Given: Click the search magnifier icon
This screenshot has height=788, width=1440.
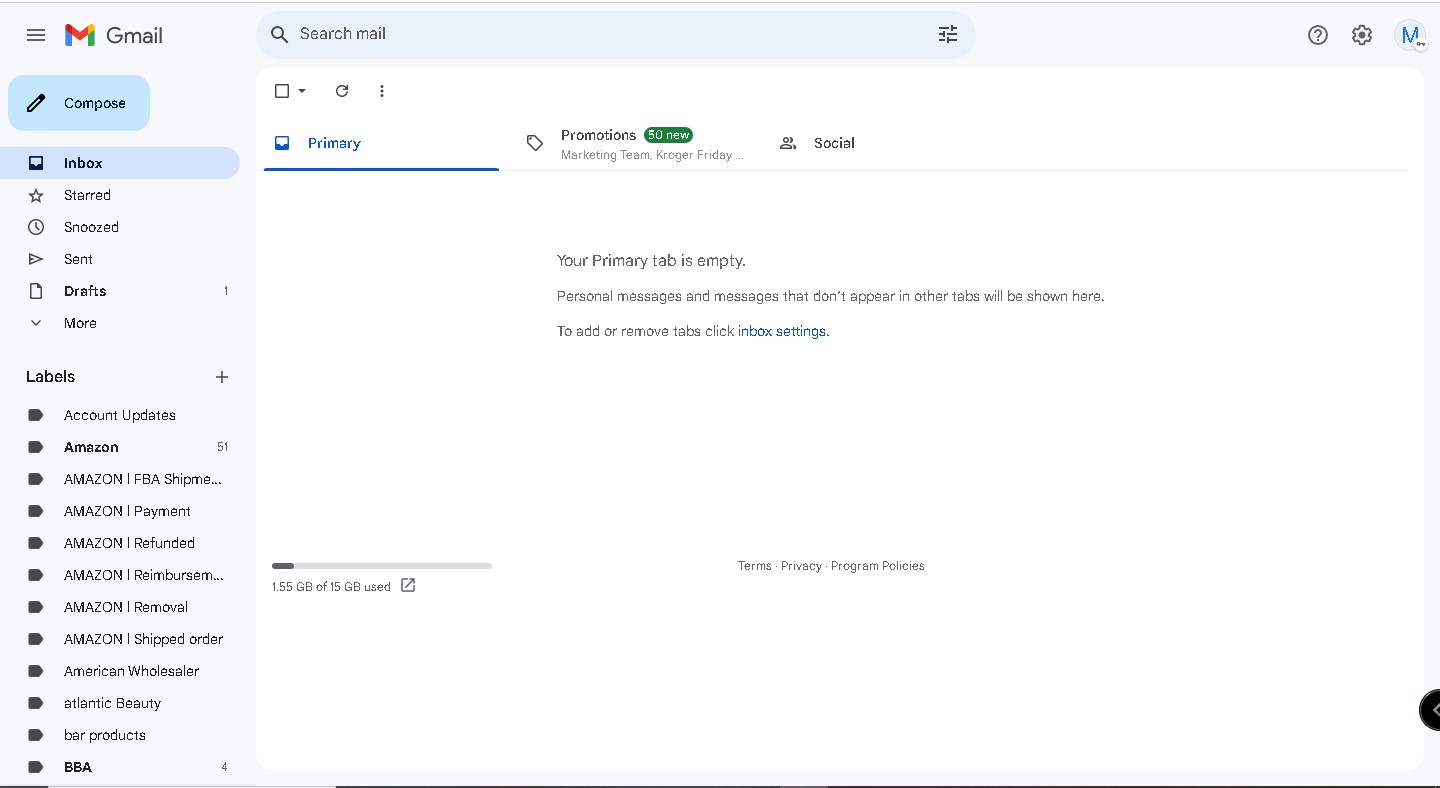Looking at the screenshot, I should (x=280, y=34).
